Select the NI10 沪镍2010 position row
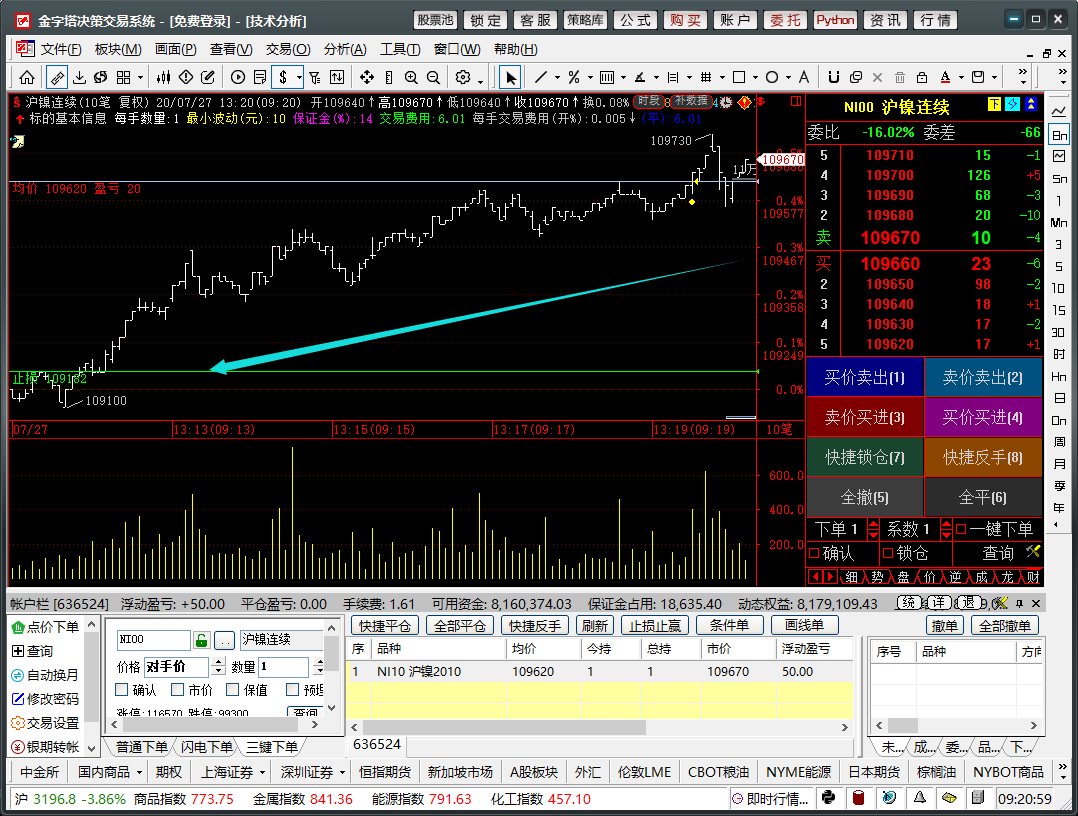 [600, 672]
